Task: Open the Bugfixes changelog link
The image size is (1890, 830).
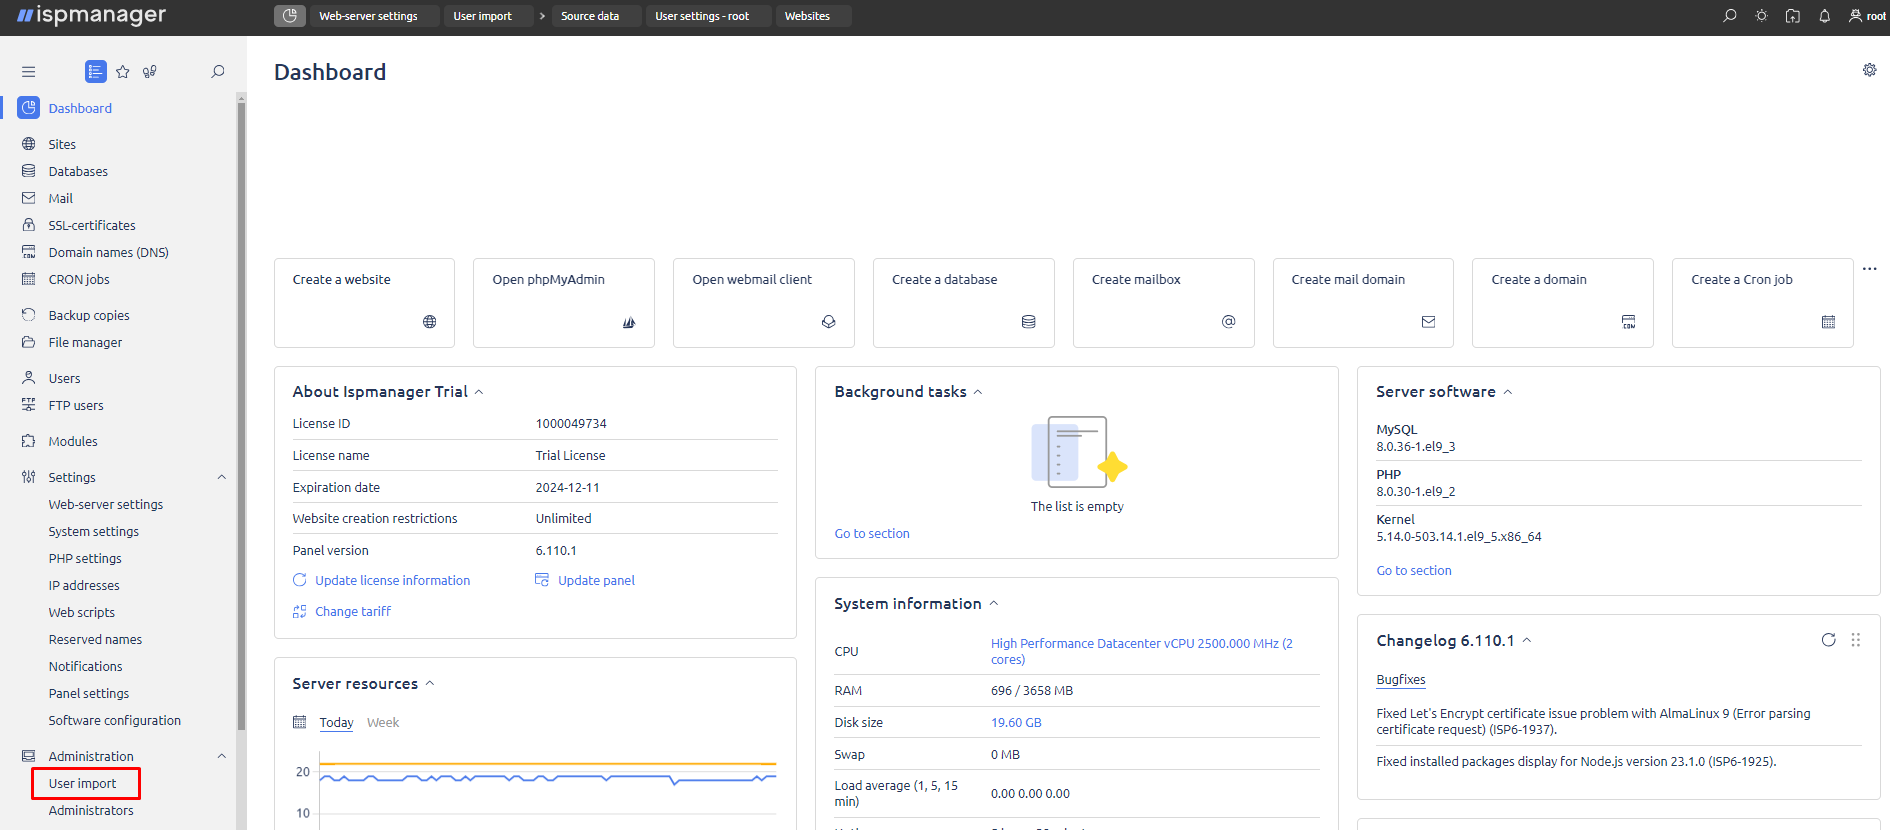Action: pyautogui.click(x=1401, y=679)
